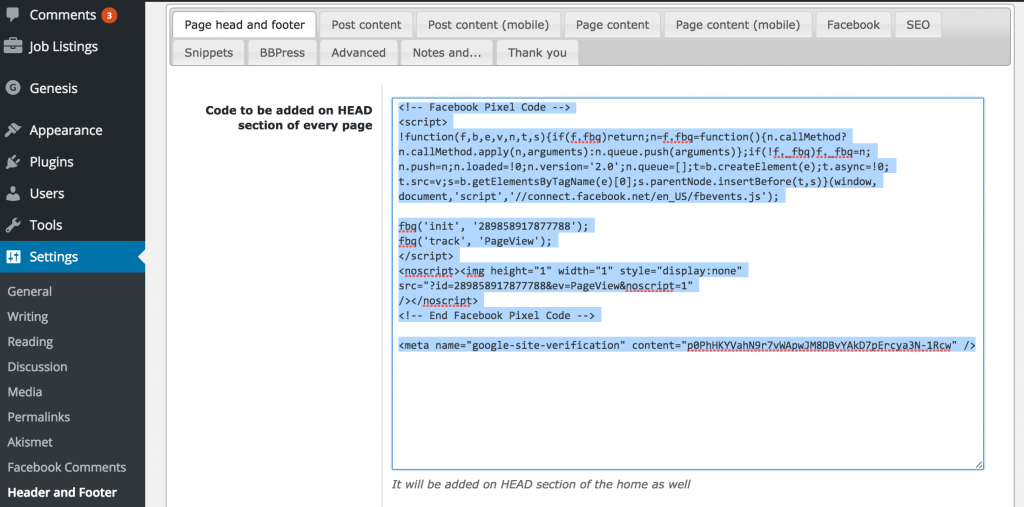Switch to Page head and footer tab
Screen dimensions: 1024x507
tap(244, 25)
